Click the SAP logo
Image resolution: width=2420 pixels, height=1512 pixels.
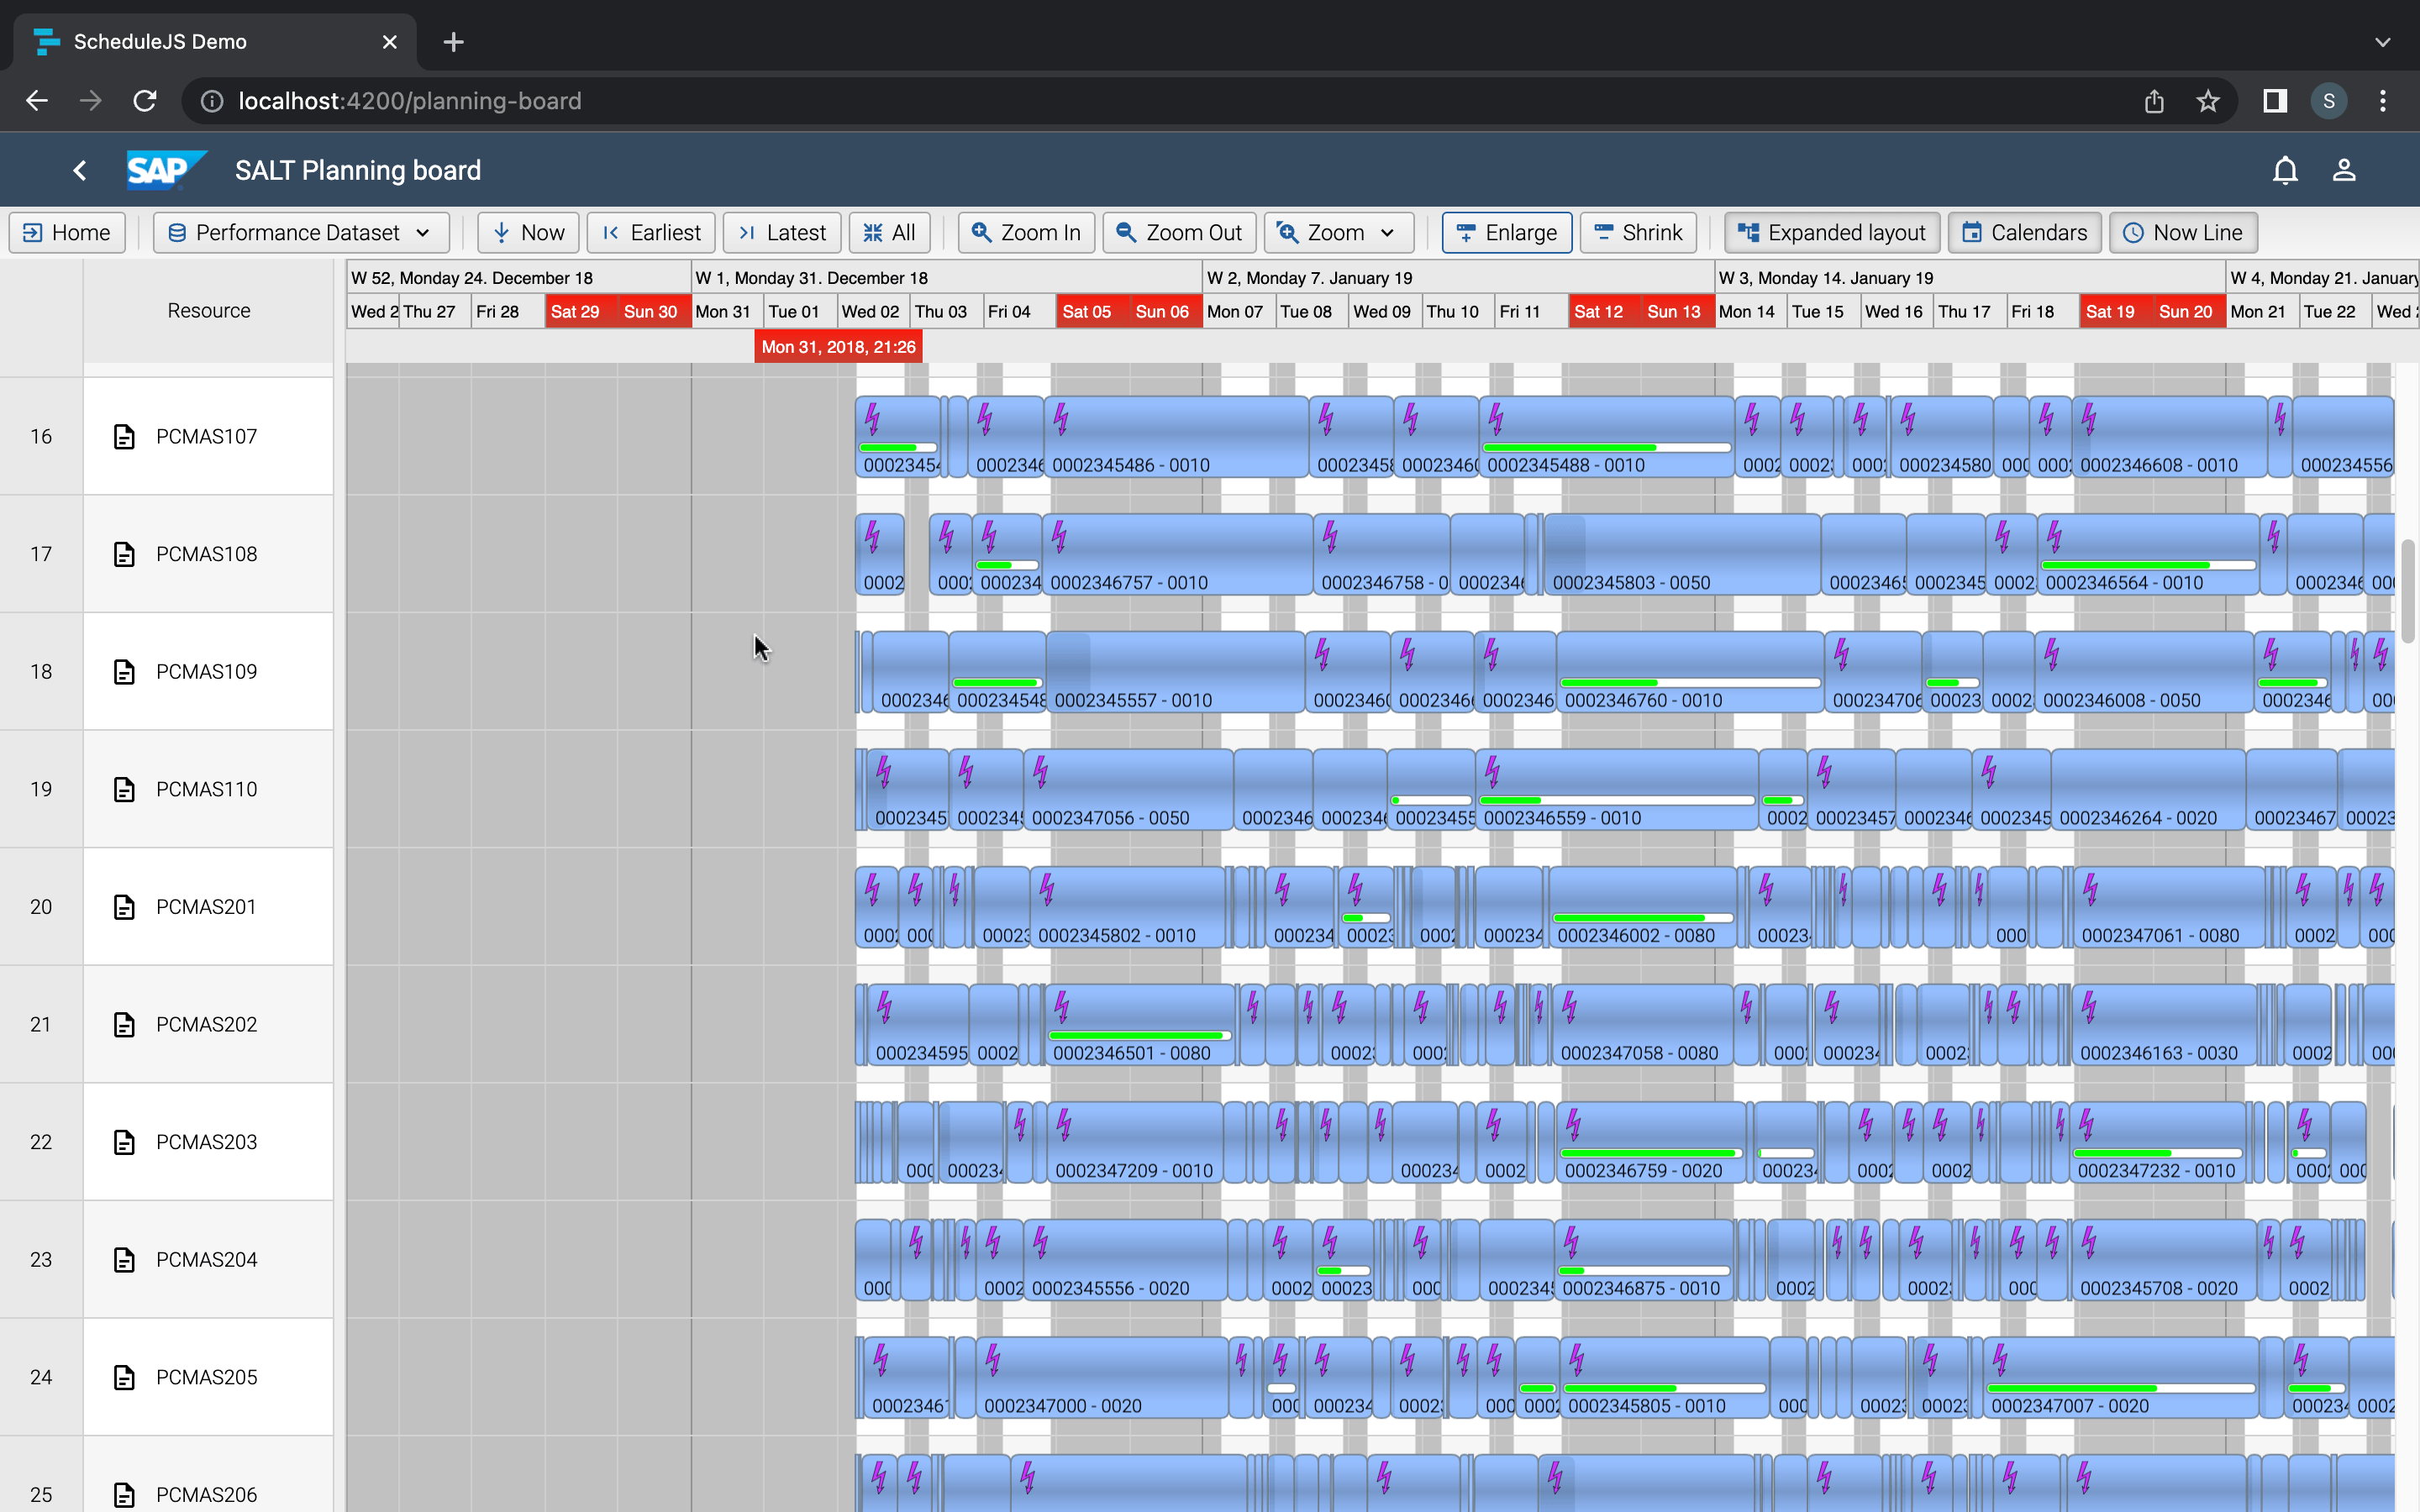point(166,170)
